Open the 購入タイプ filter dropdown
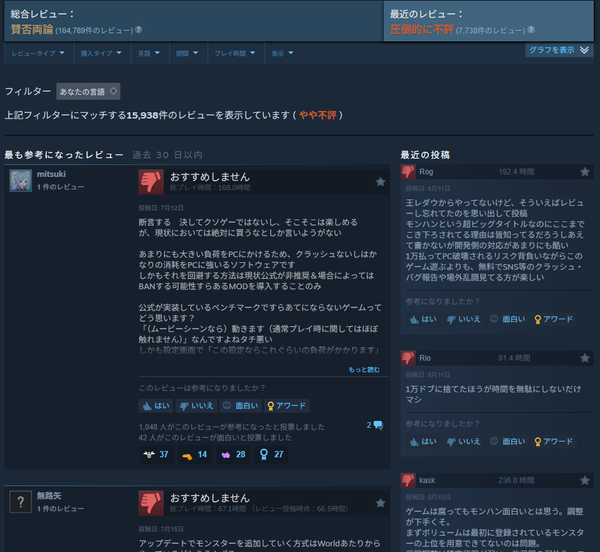 101,53
